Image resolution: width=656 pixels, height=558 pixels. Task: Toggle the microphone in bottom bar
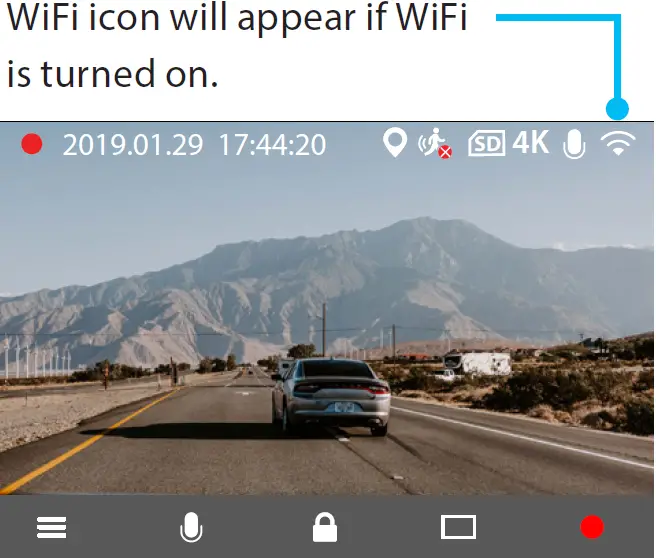click(x=191, y=527)
